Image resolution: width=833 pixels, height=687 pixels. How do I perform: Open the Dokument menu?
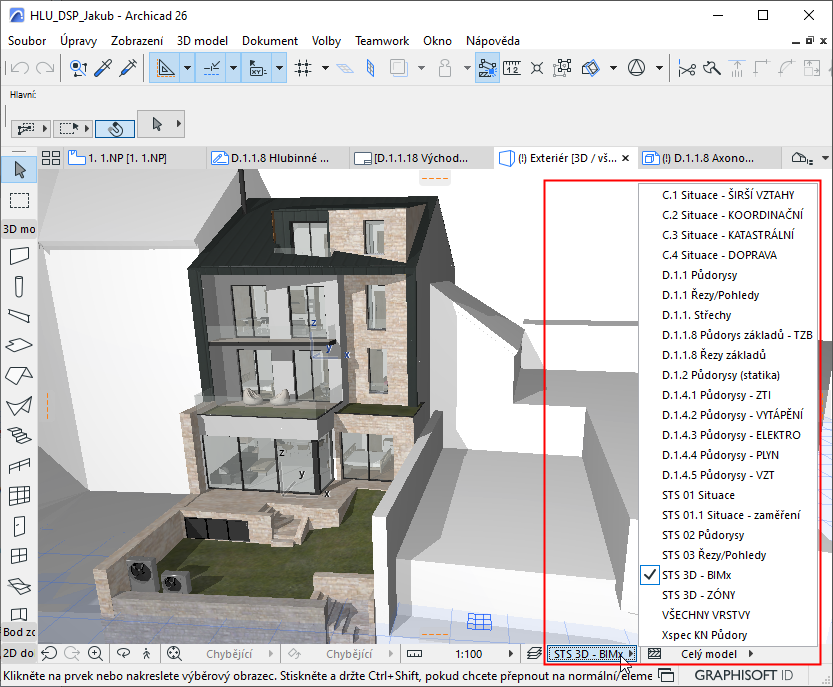(x=270, y=41)
